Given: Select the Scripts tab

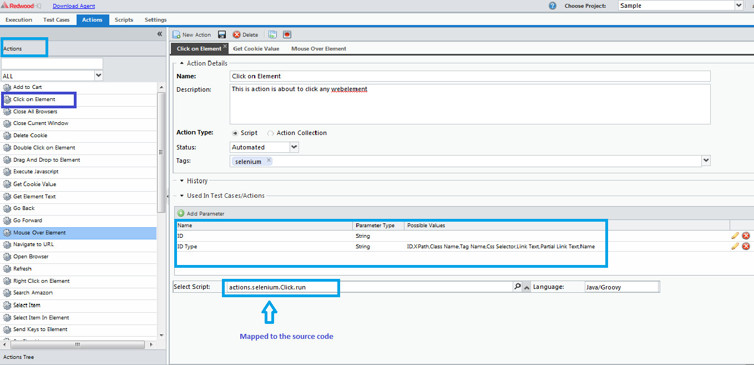Looking at the screenshot, I should 124,20.
